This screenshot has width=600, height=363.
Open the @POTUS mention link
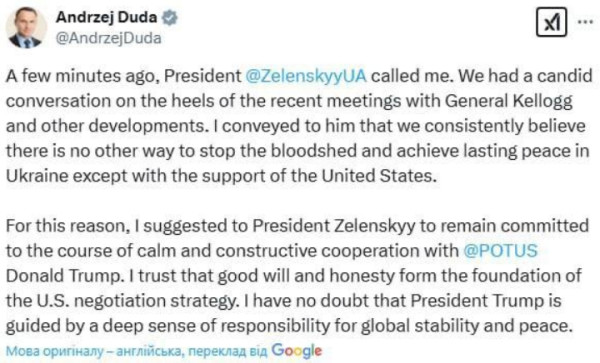[501, 251]
